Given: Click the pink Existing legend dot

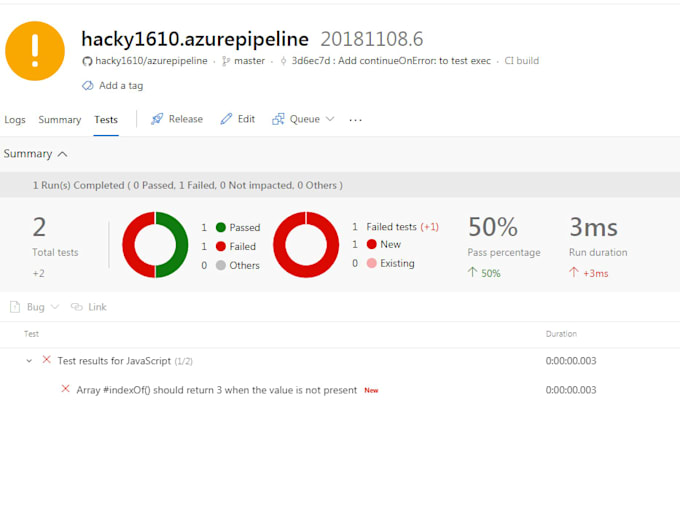Looking at the screenshot, I should [x=372, y=263].
